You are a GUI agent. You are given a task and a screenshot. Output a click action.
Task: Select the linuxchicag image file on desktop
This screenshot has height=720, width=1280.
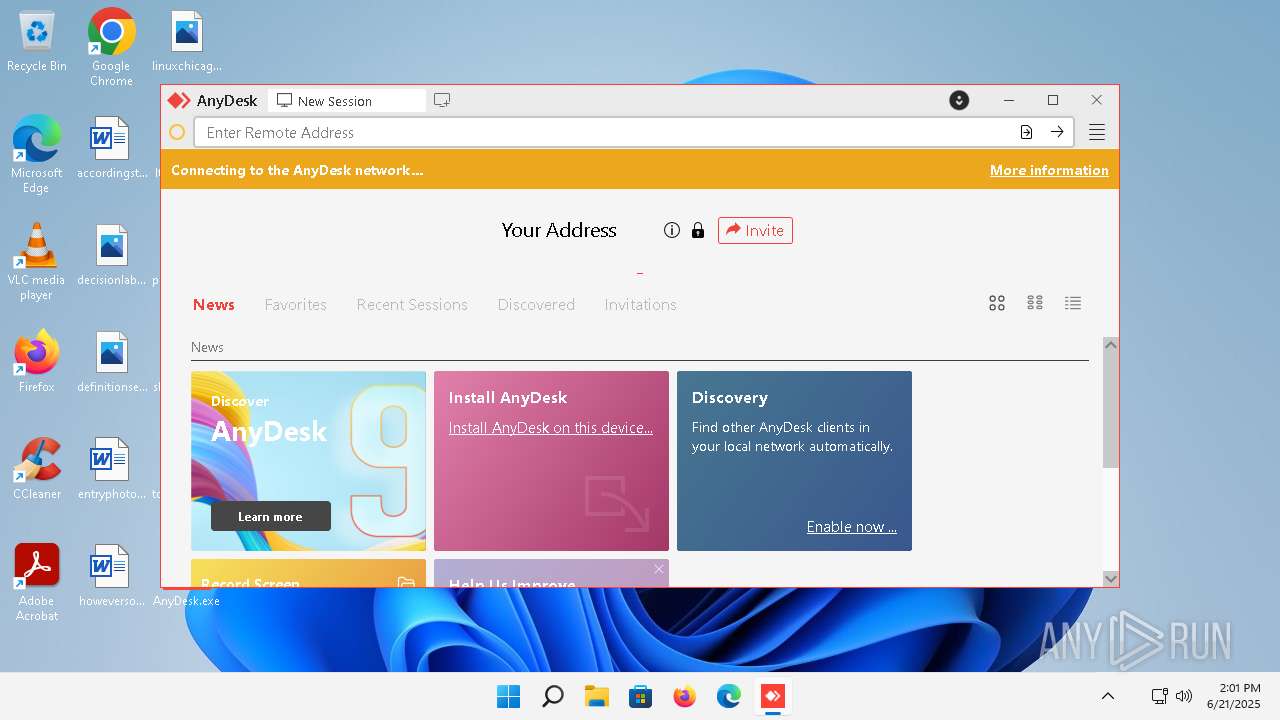pyautogui.click(x=187, y=42)
